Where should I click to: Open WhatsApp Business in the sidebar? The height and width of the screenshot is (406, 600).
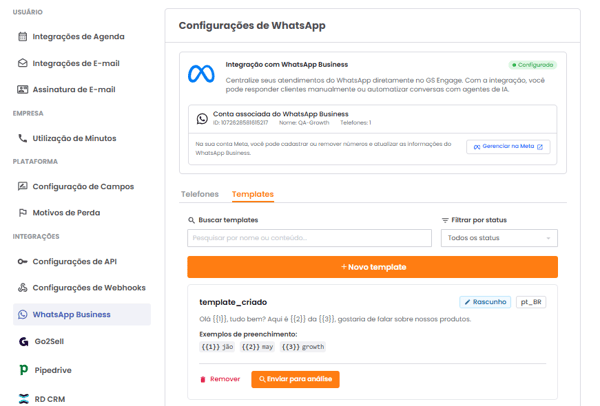click(x=72, y=314)
